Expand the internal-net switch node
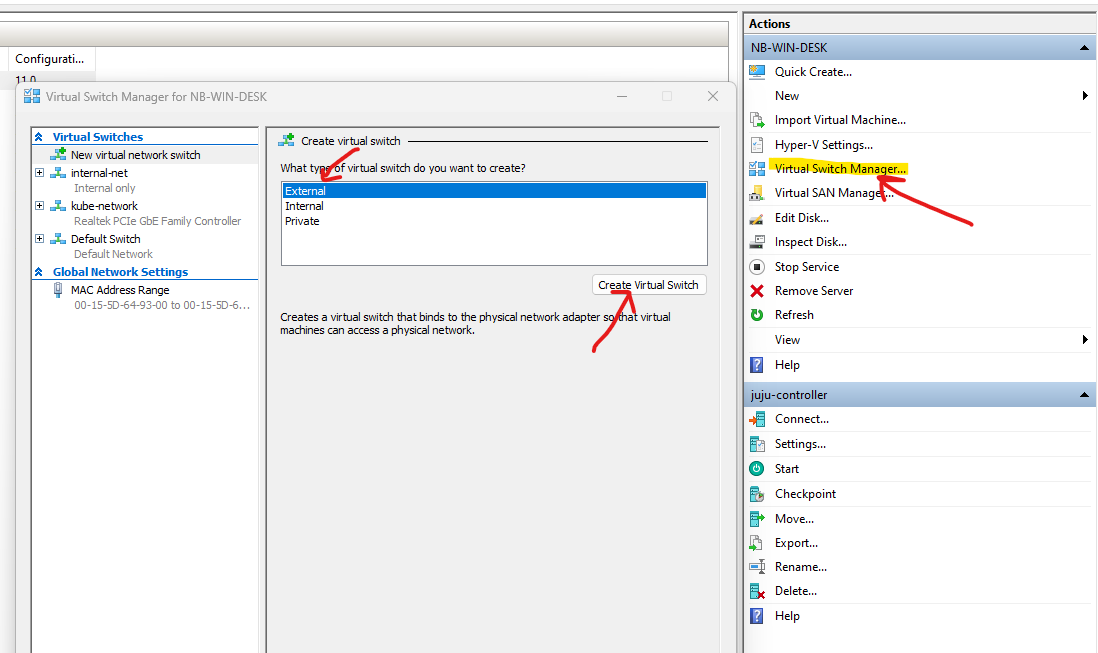Screen dimensions: 1098x653 click(40, 173)
